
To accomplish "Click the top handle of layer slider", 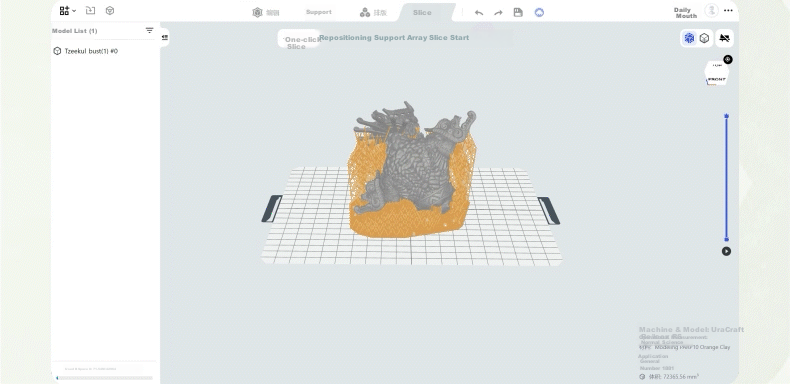I will (x=727, y=116).
